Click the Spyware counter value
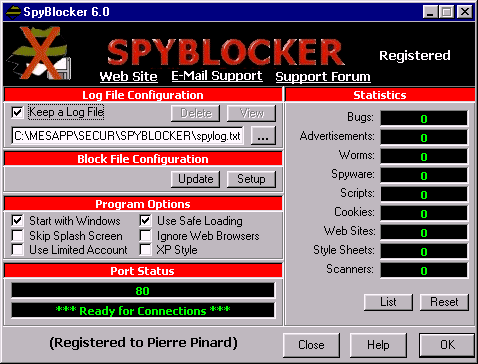The height and width of the screenshot is (364, 478). pos(424,176)
